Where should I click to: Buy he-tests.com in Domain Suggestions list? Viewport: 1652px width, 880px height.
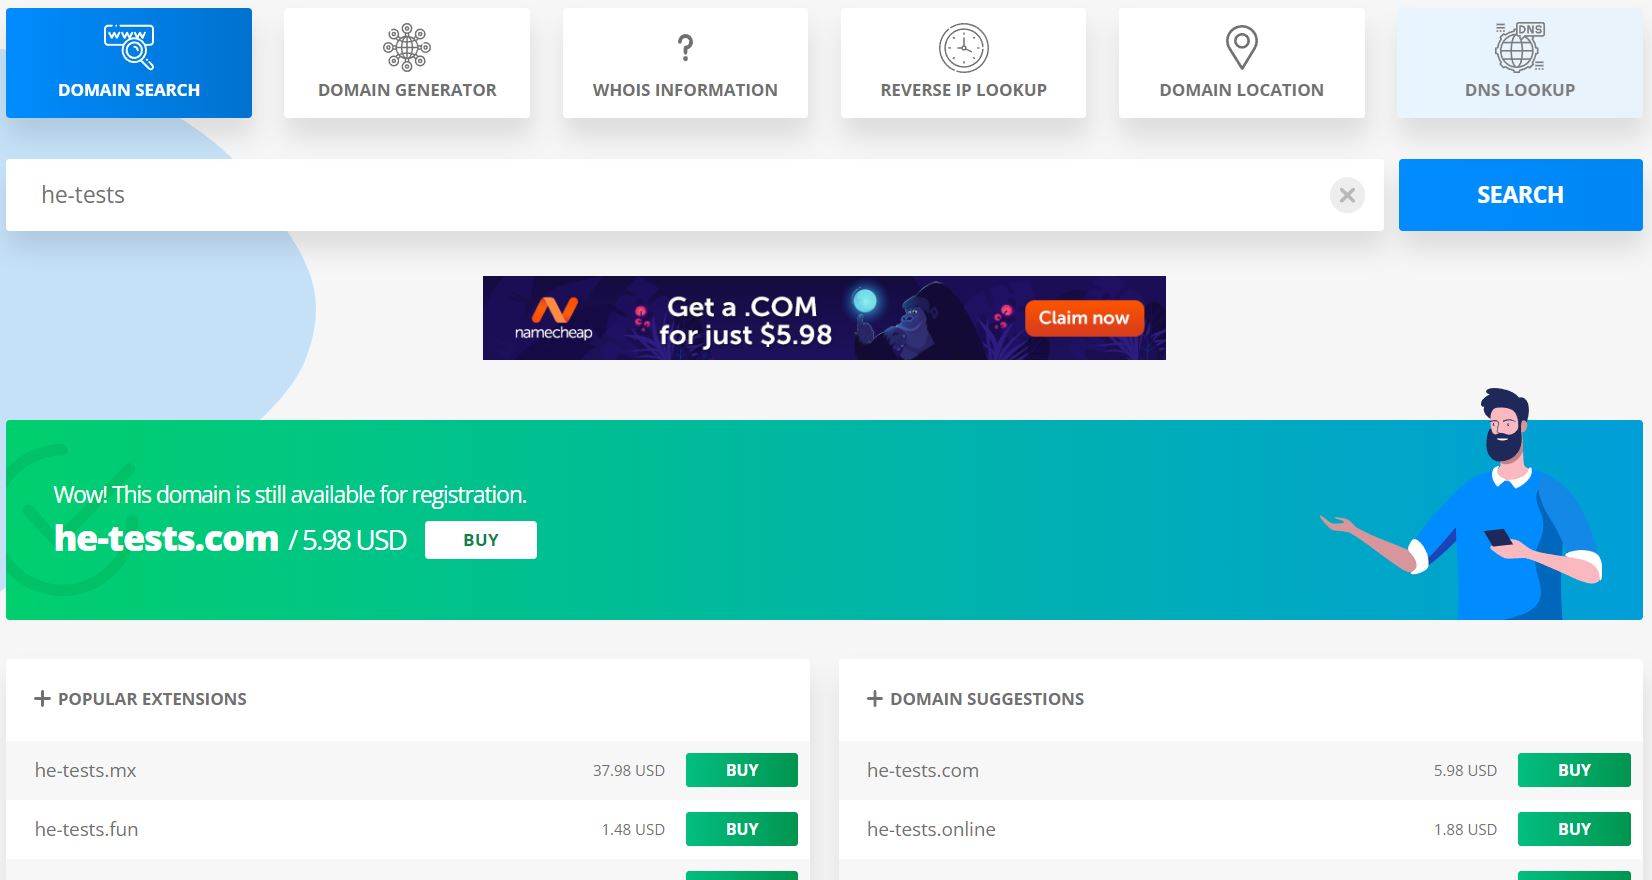point(1573,770)
